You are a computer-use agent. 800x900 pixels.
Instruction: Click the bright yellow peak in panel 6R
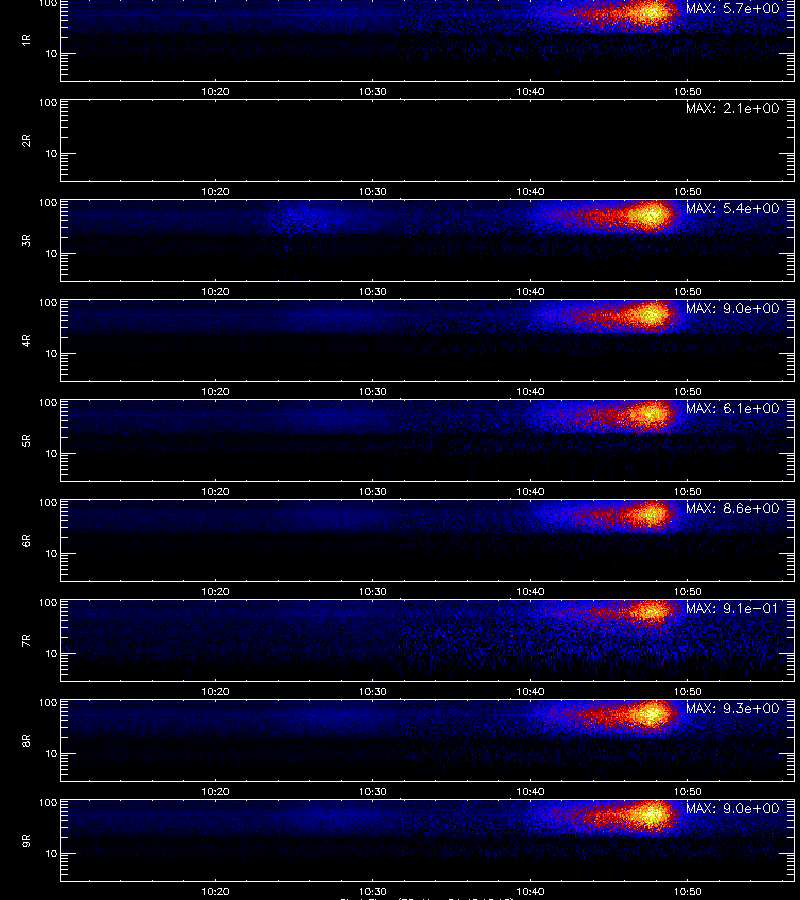(650, 514)
